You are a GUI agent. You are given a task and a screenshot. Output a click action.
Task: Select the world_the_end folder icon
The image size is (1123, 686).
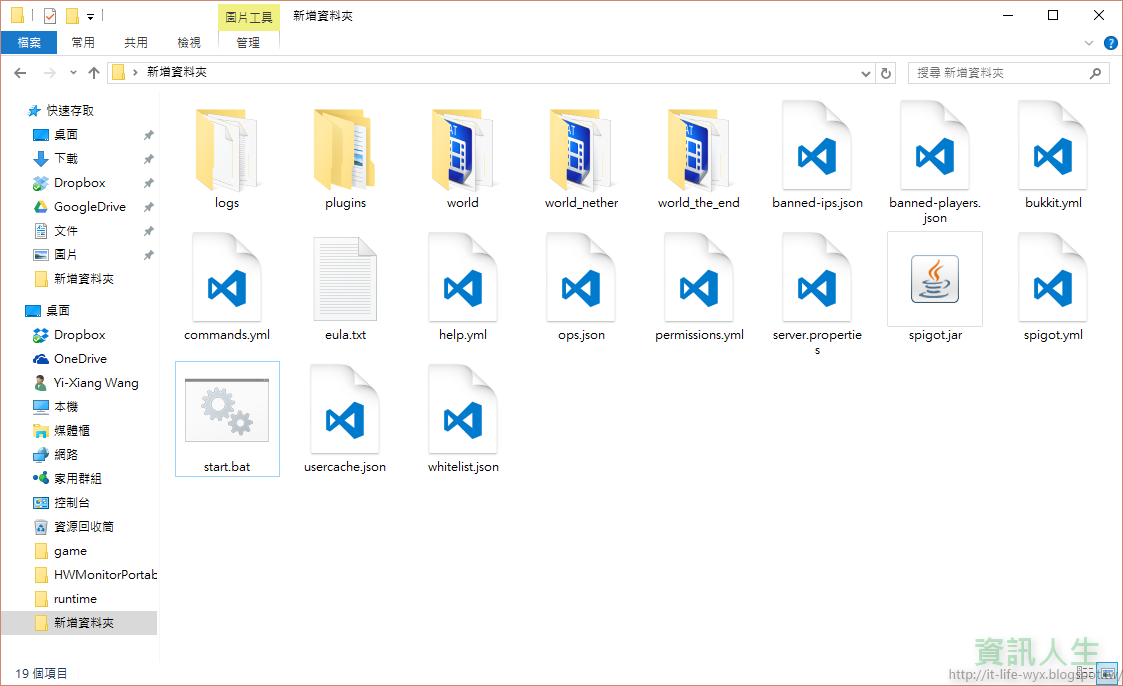click(698, 150)
